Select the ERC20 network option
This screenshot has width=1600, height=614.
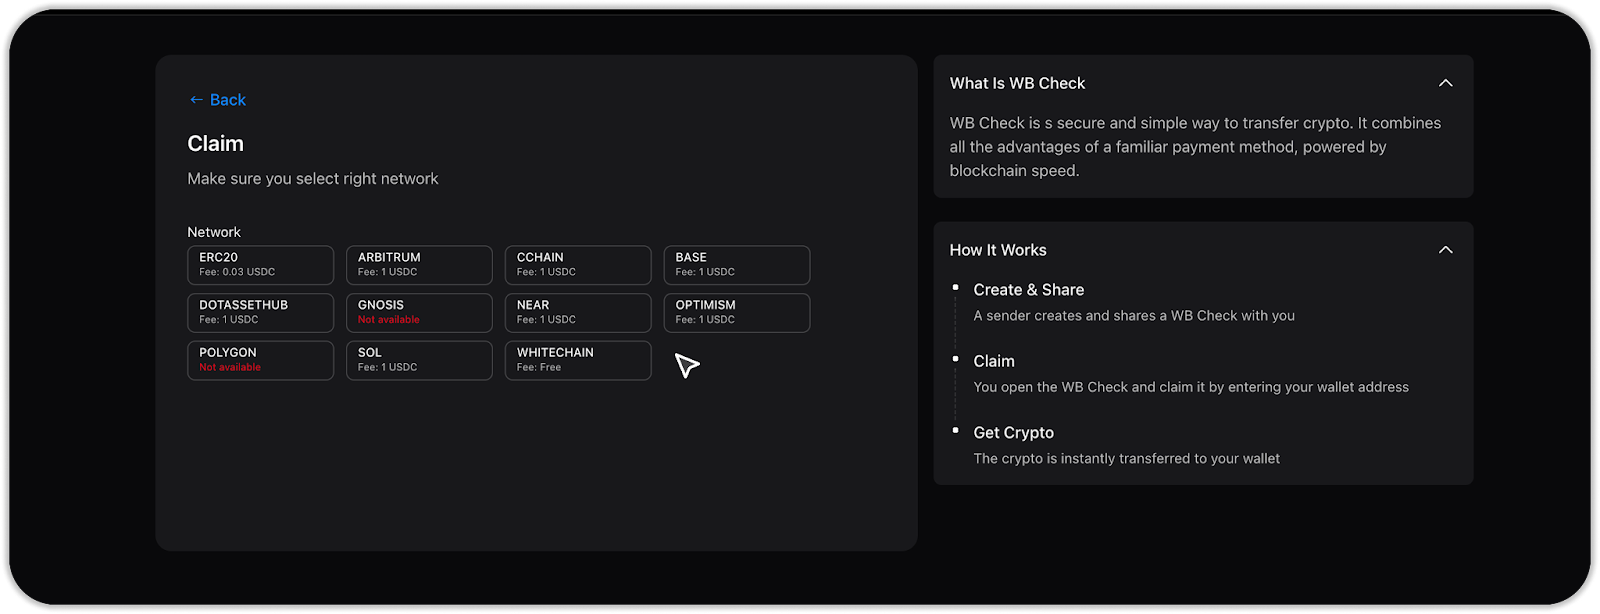coord(260,265)
